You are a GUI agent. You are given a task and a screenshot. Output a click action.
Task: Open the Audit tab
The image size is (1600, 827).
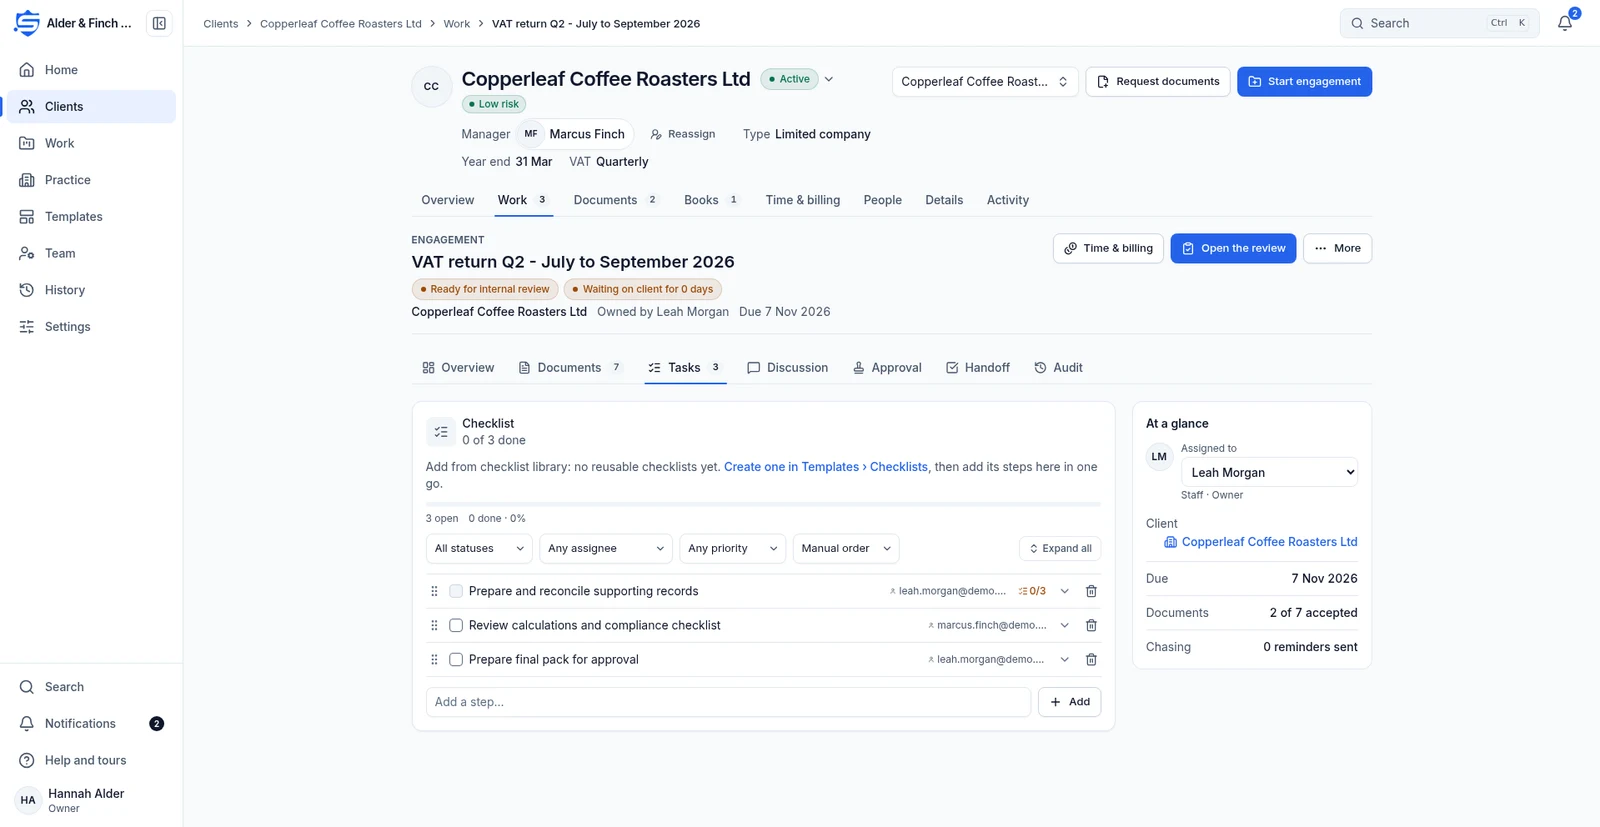1058,368
